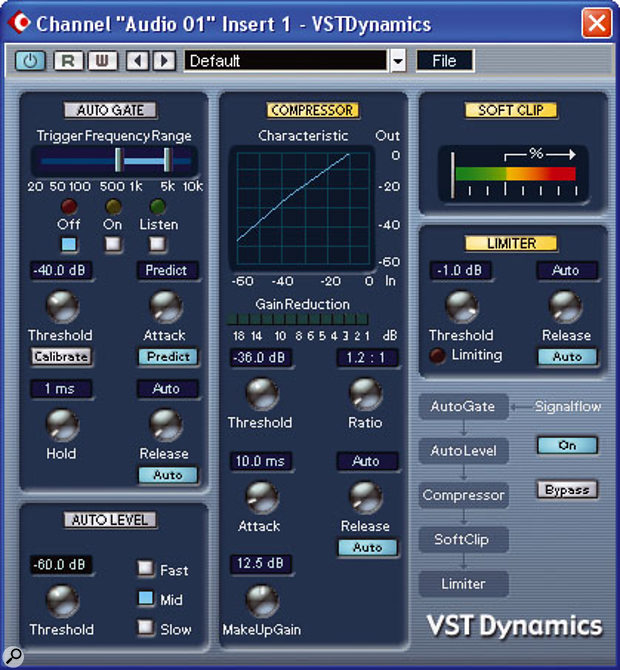This screenshot has height=670, width=620.
Task: Select SoftClip in the signal flow
Action: tap(463, 540)
